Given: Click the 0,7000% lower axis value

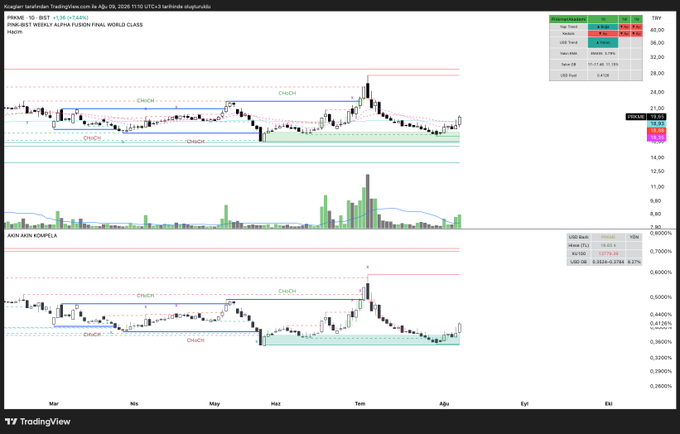Looking at the screenshot, I should point(660,251).
